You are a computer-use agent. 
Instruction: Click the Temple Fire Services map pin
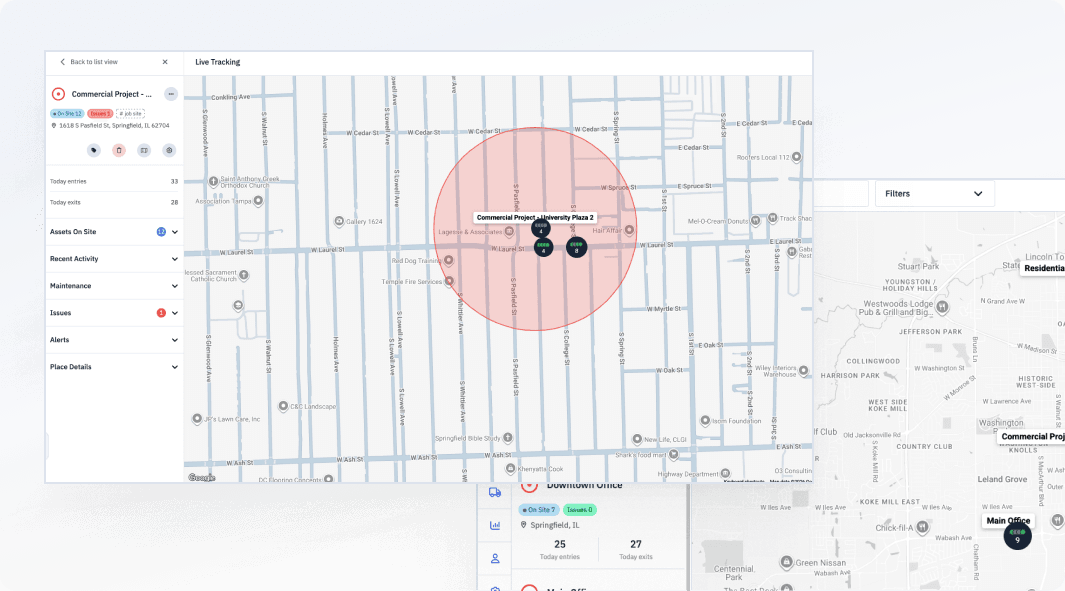tap(449, 281)
